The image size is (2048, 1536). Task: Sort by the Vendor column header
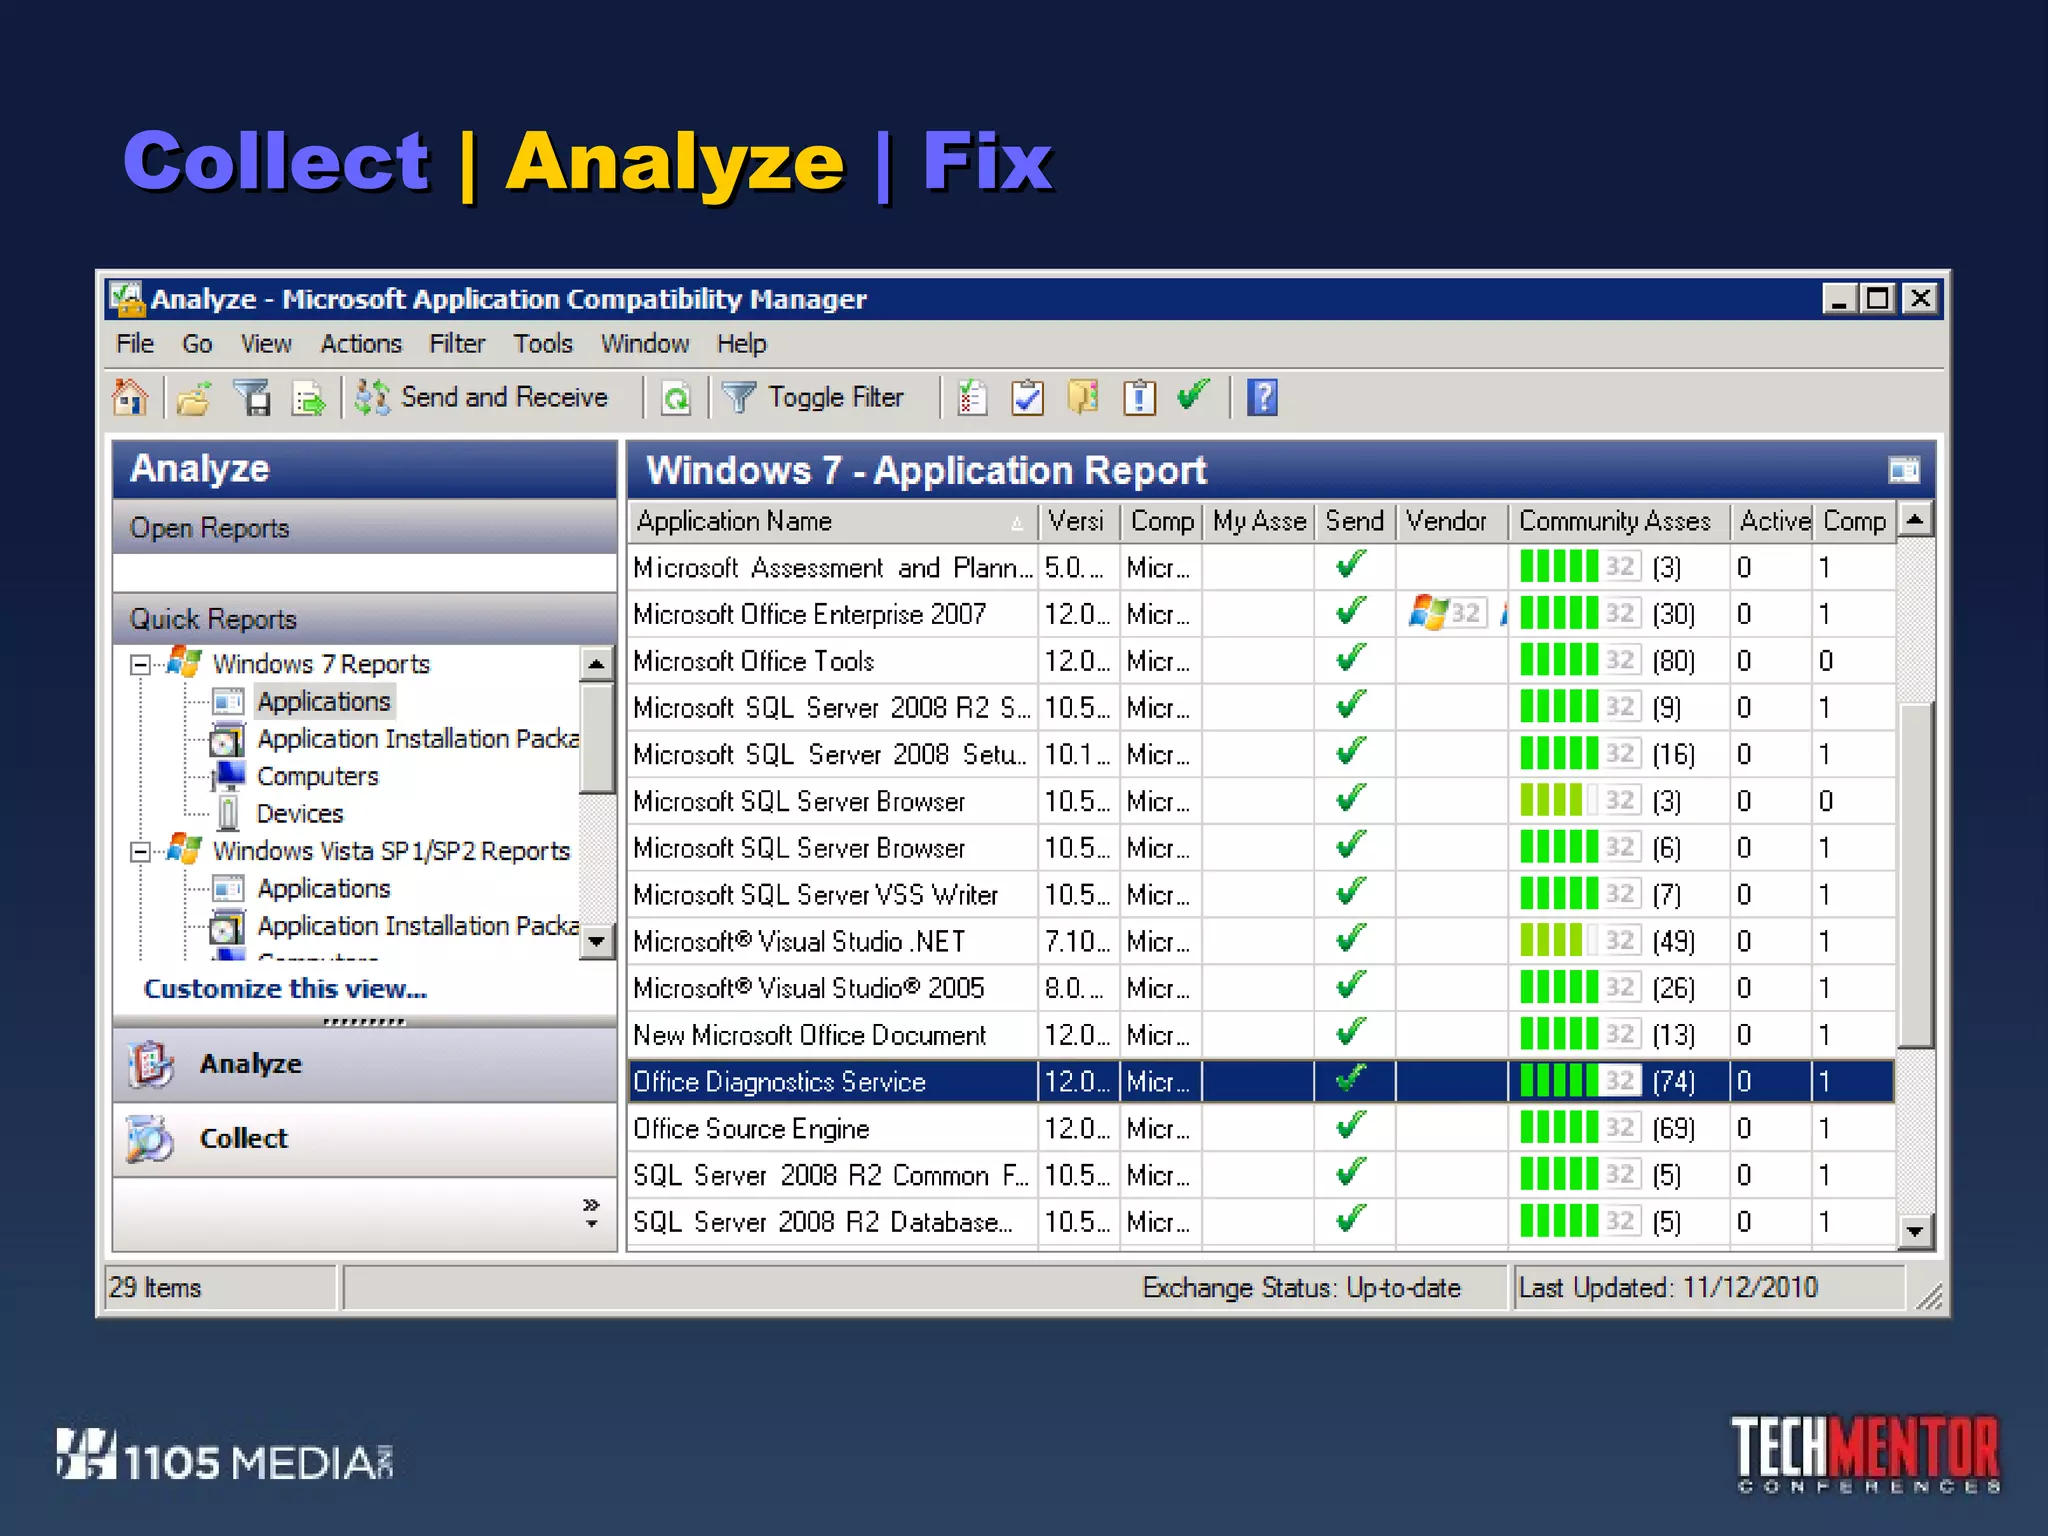pos(1451,521)
